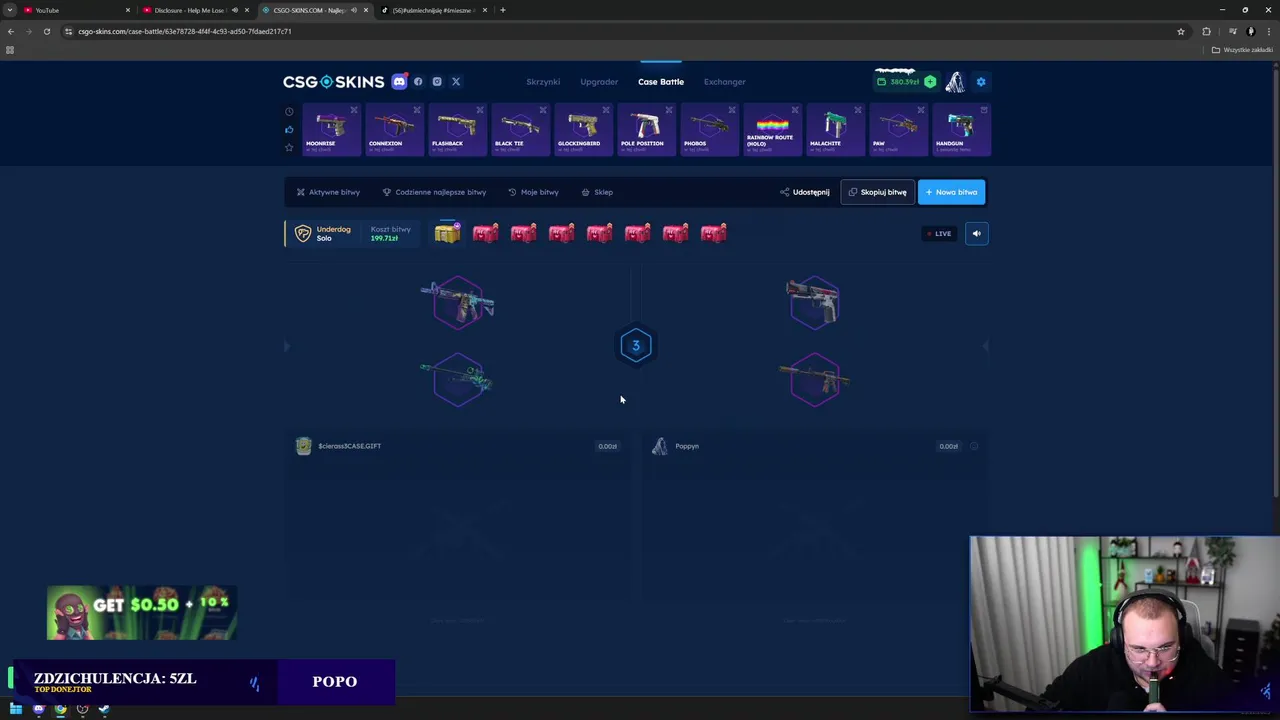The image size is (1280, 720).
Task: Go to Codzienne najlepsze bitwy
Action: (434, 192)
